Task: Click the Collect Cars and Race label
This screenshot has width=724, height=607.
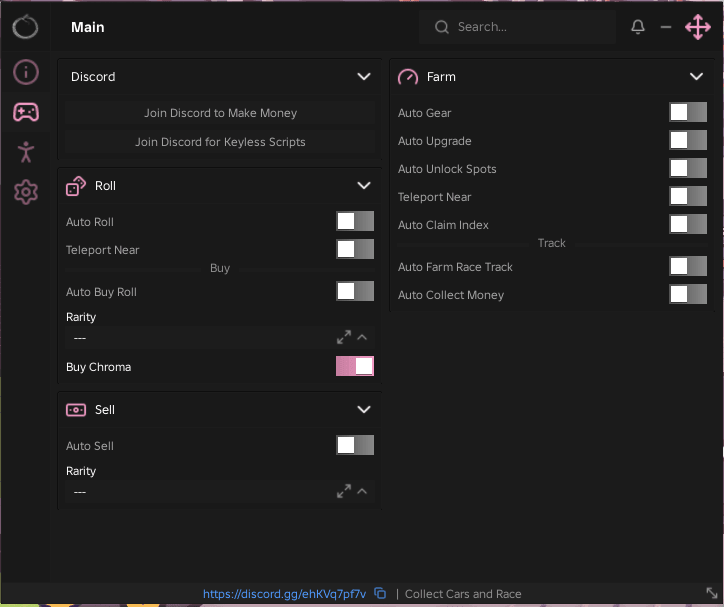Action: coord(463,594)
